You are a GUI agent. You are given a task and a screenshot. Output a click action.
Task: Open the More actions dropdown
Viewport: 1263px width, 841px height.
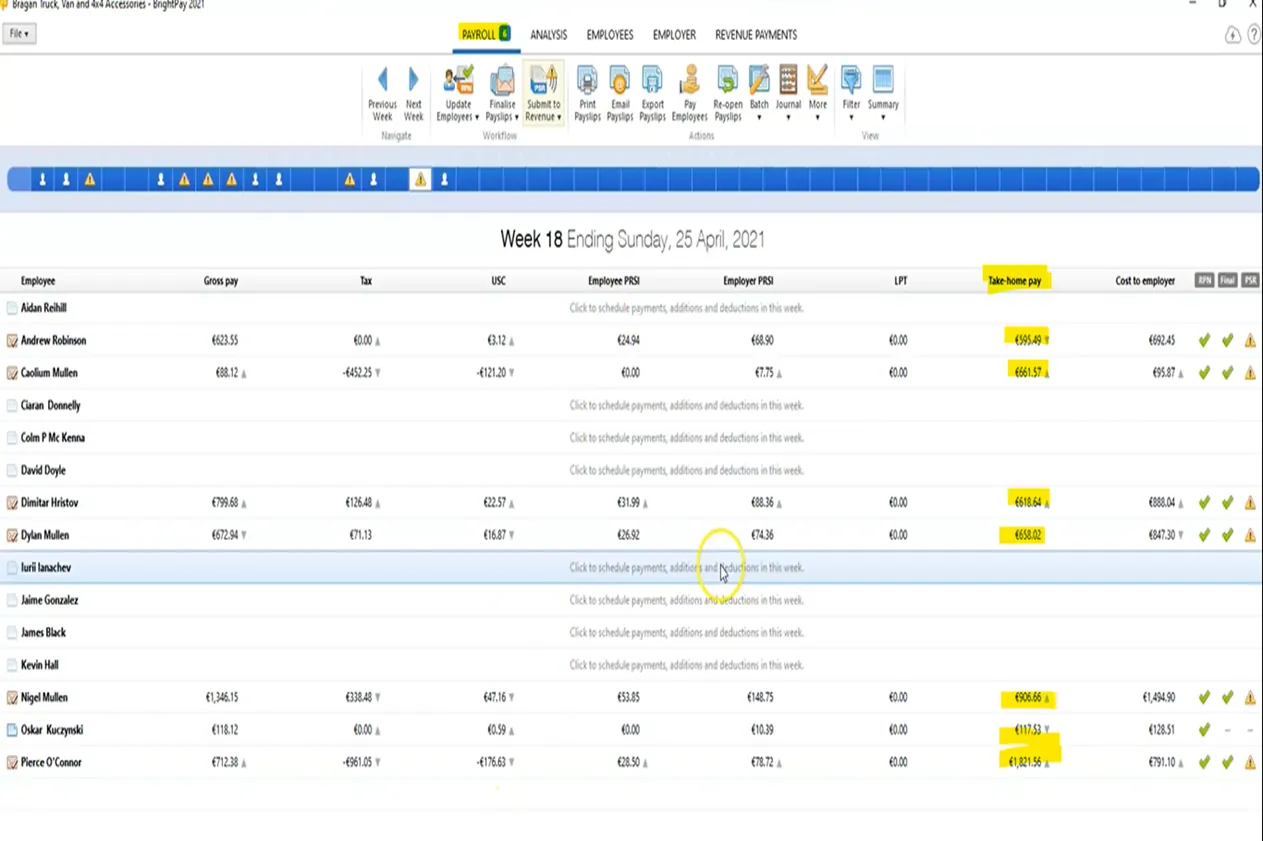tap(818, 94)
